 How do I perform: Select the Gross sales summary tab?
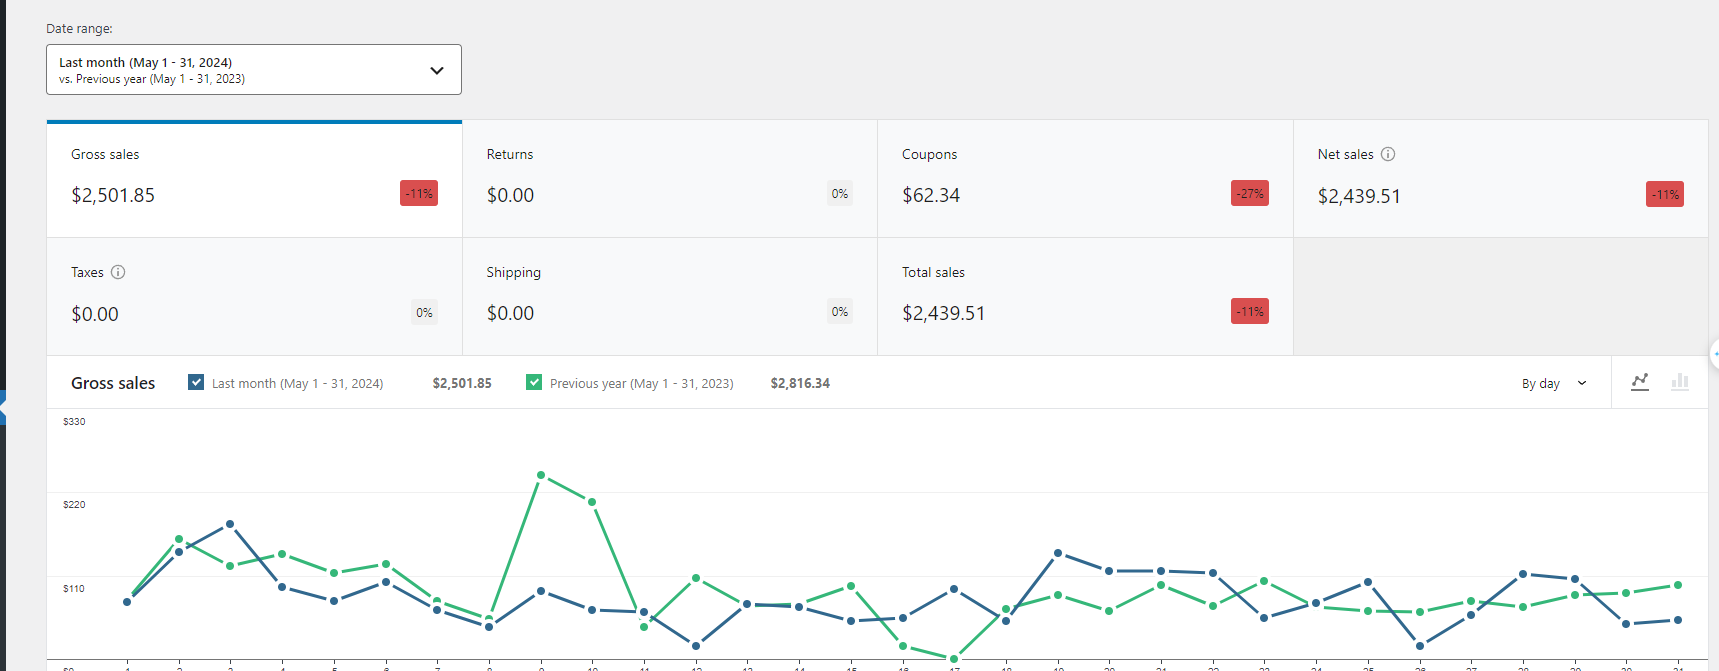point(254,180)
